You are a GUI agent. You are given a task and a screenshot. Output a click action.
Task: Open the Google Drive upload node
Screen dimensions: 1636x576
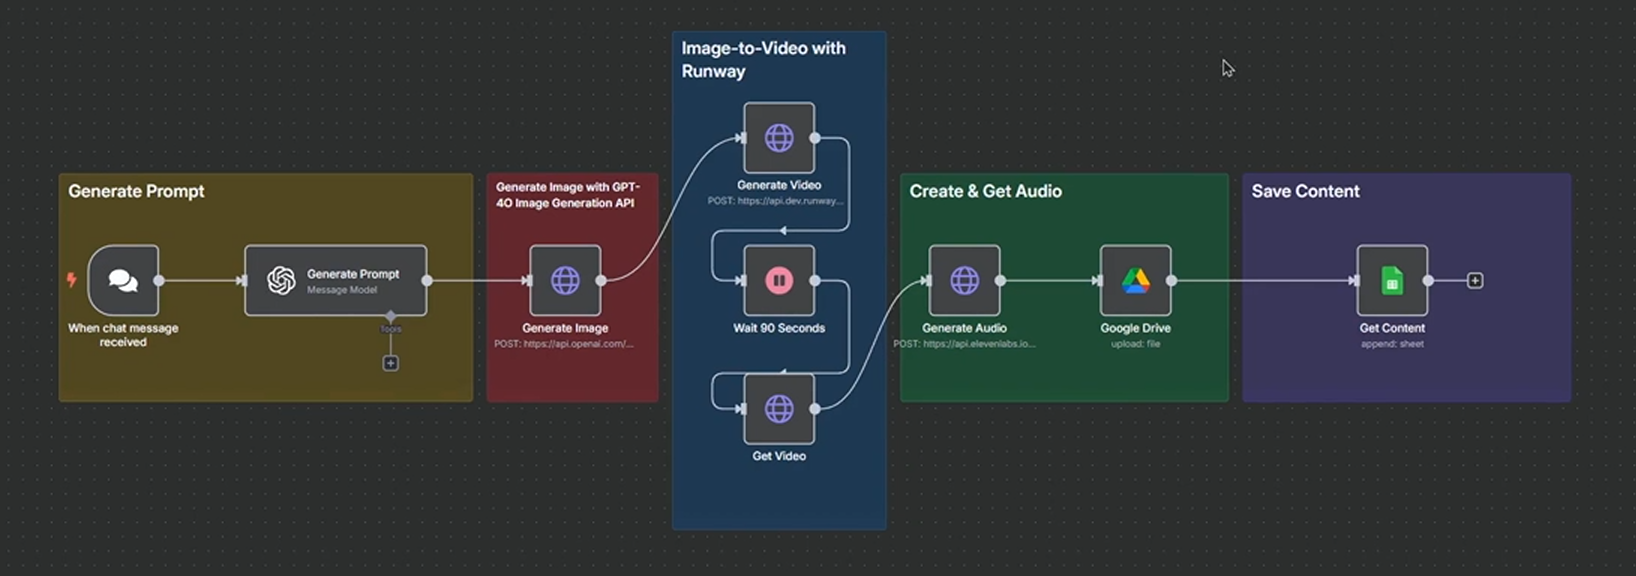[x=1135, y=281]
